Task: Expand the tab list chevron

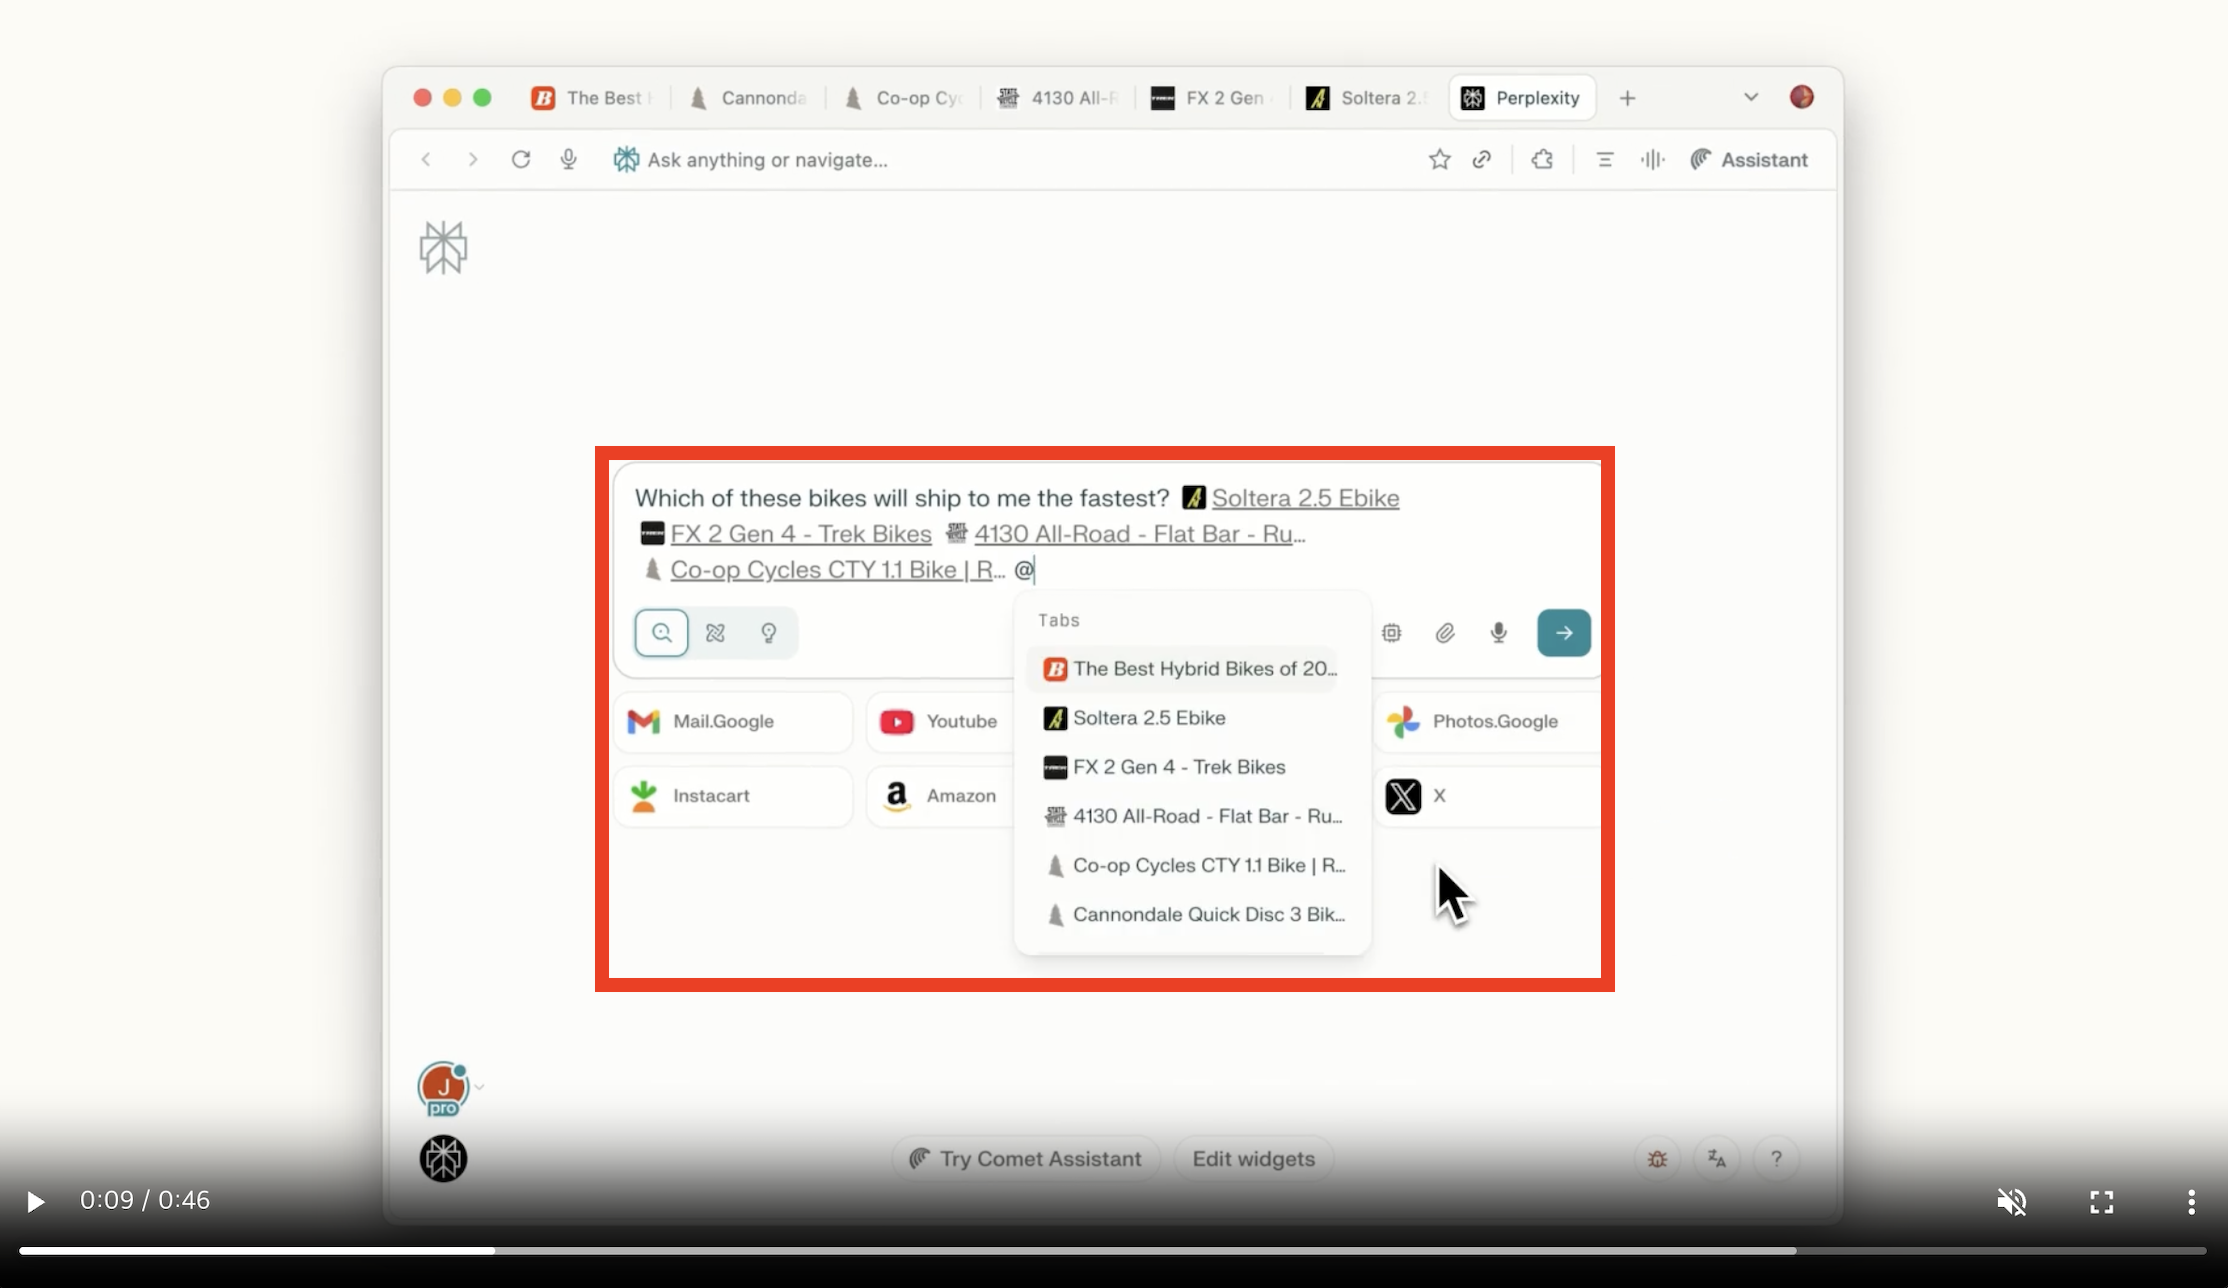Action: [1750, 98]
